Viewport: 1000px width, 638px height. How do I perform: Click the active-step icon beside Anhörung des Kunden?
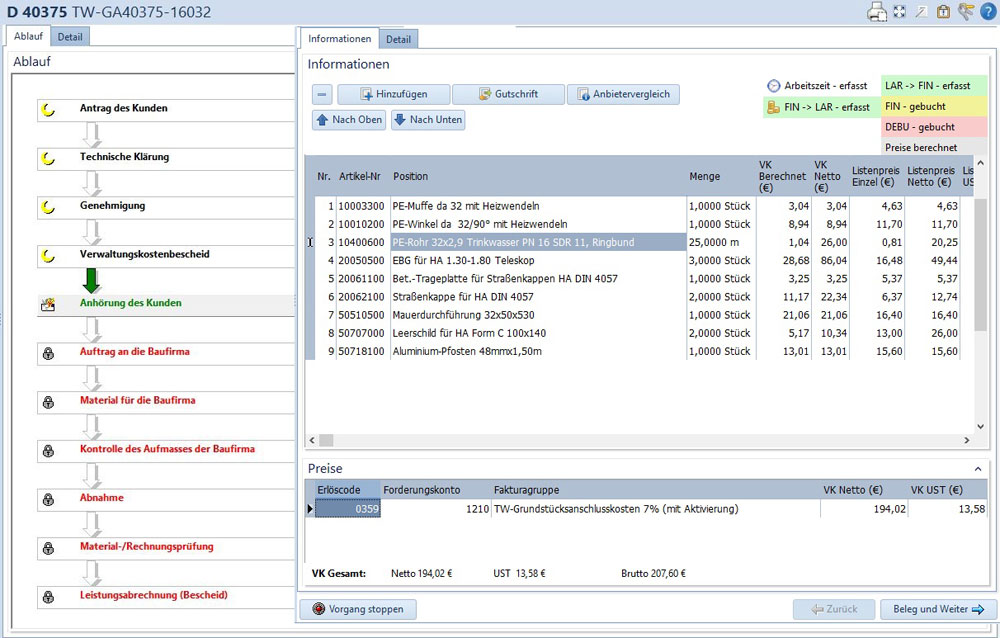(x=48, y=304)
